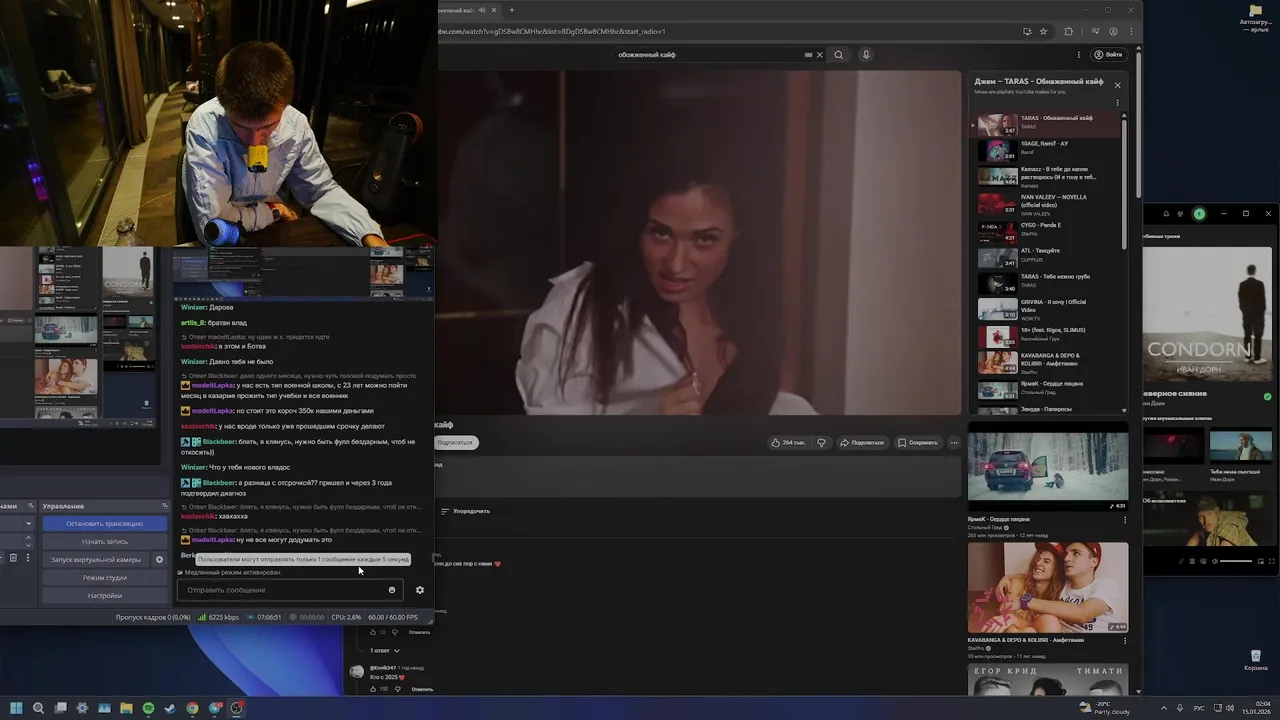Open File Explorer from the taskbar
The width and height of the screenshot is (1280, 720).
pyautogui.click(x=126, y=708)
